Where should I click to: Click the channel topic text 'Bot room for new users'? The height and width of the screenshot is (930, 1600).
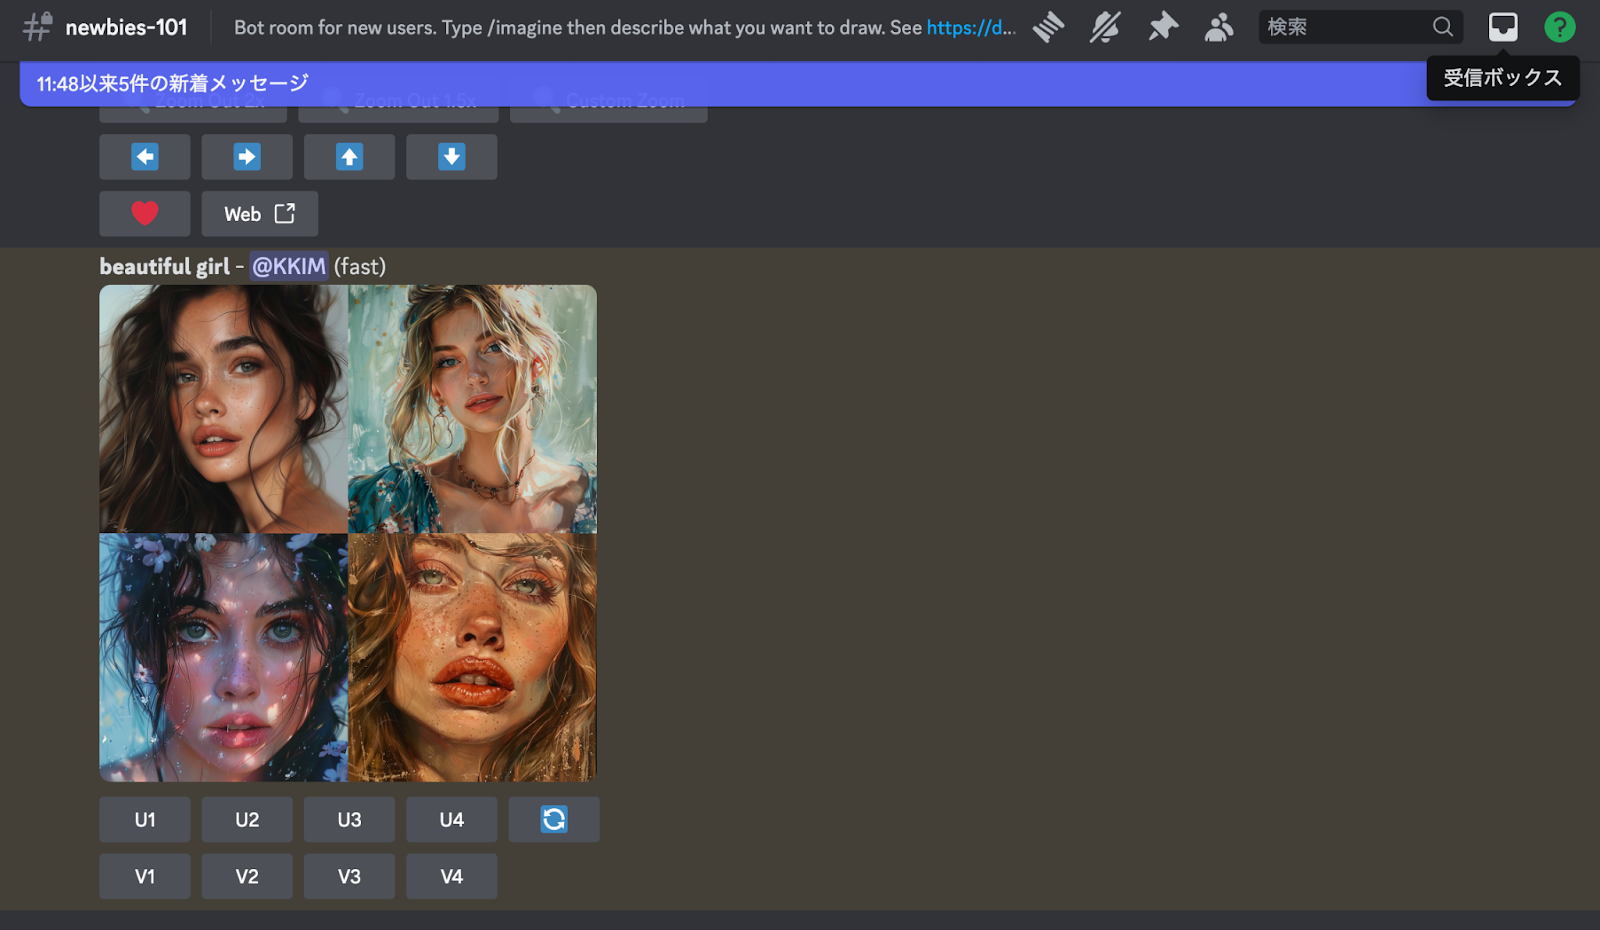pyautogui.click(x=335, y=28)
